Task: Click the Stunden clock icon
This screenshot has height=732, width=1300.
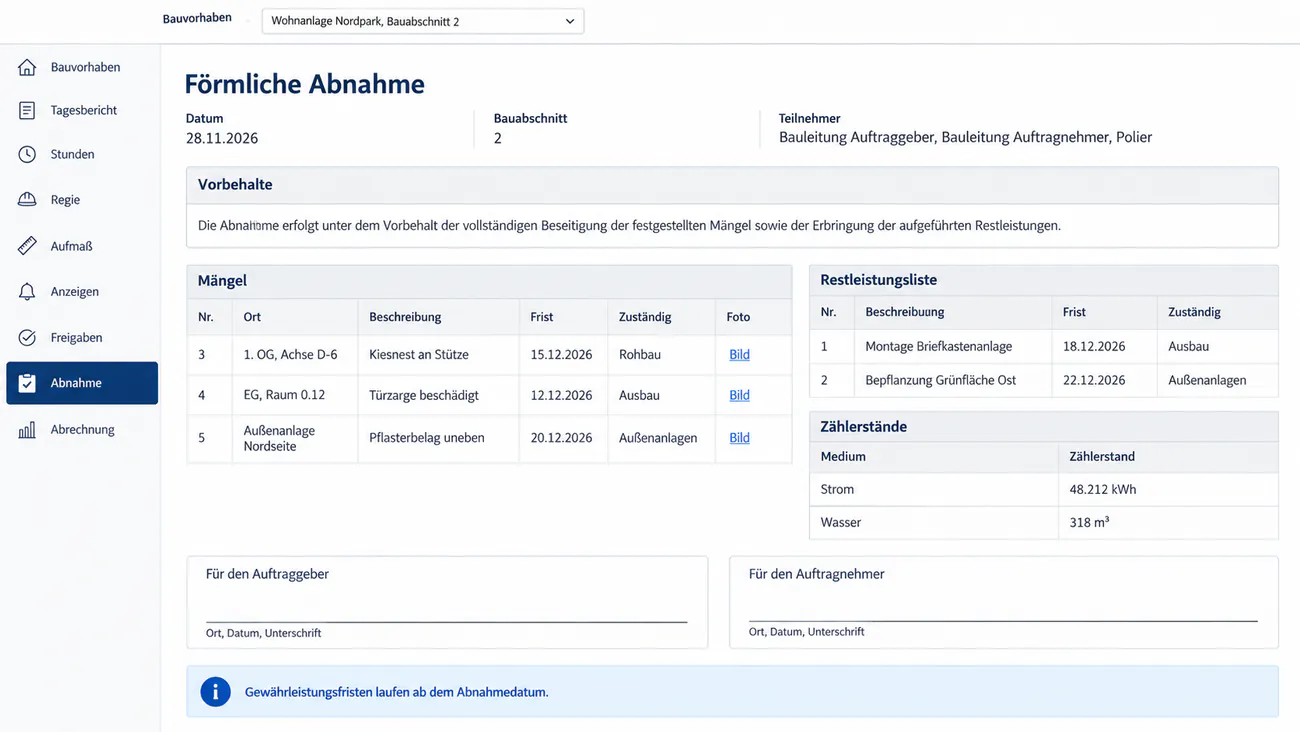Action: 27,154
